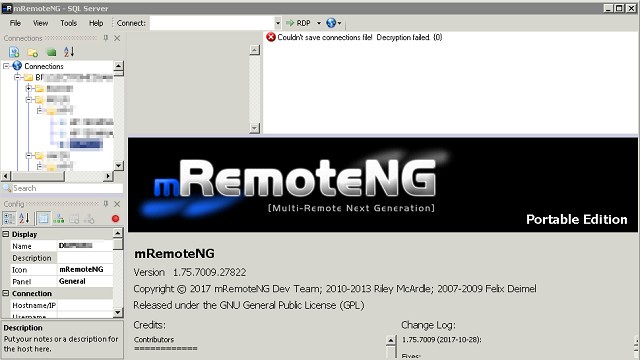Open the Tools menu
The width and height of the screenshot is (640, 360).
click(69, 23)
